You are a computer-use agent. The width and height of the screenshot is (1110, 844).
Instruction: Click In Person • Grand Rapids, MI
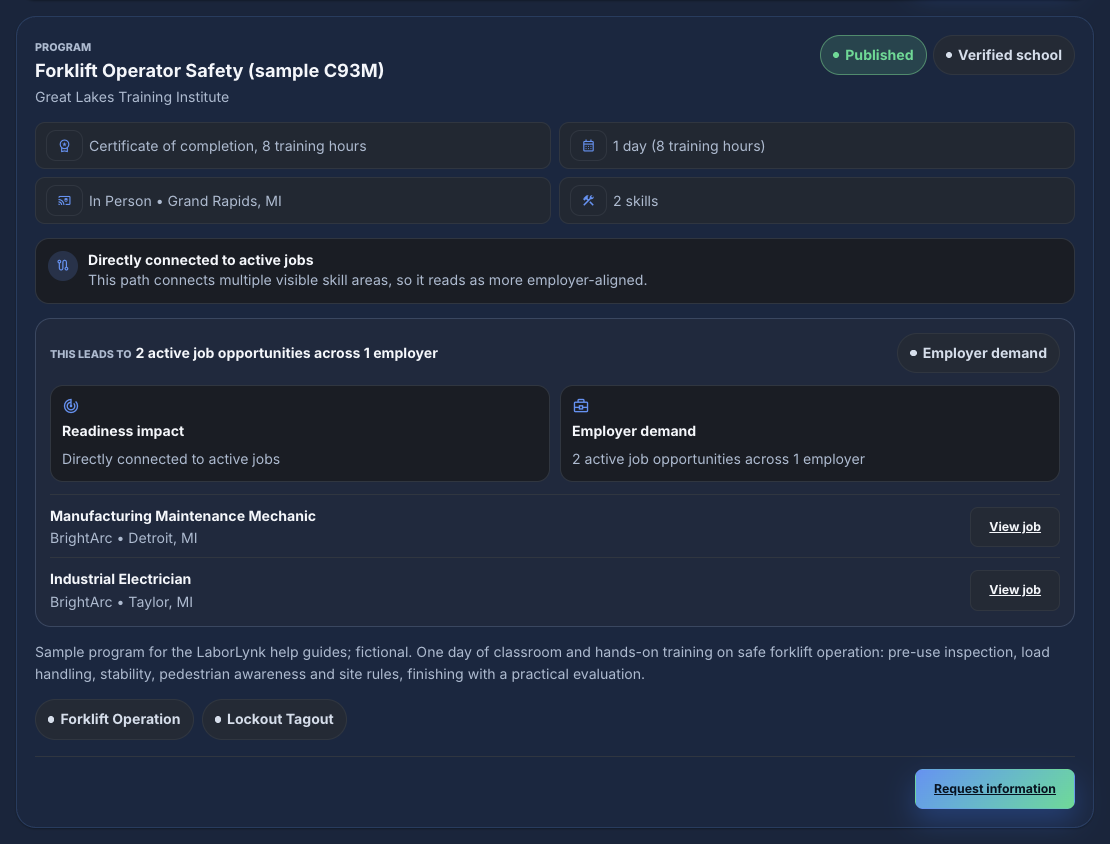[185, 201]
